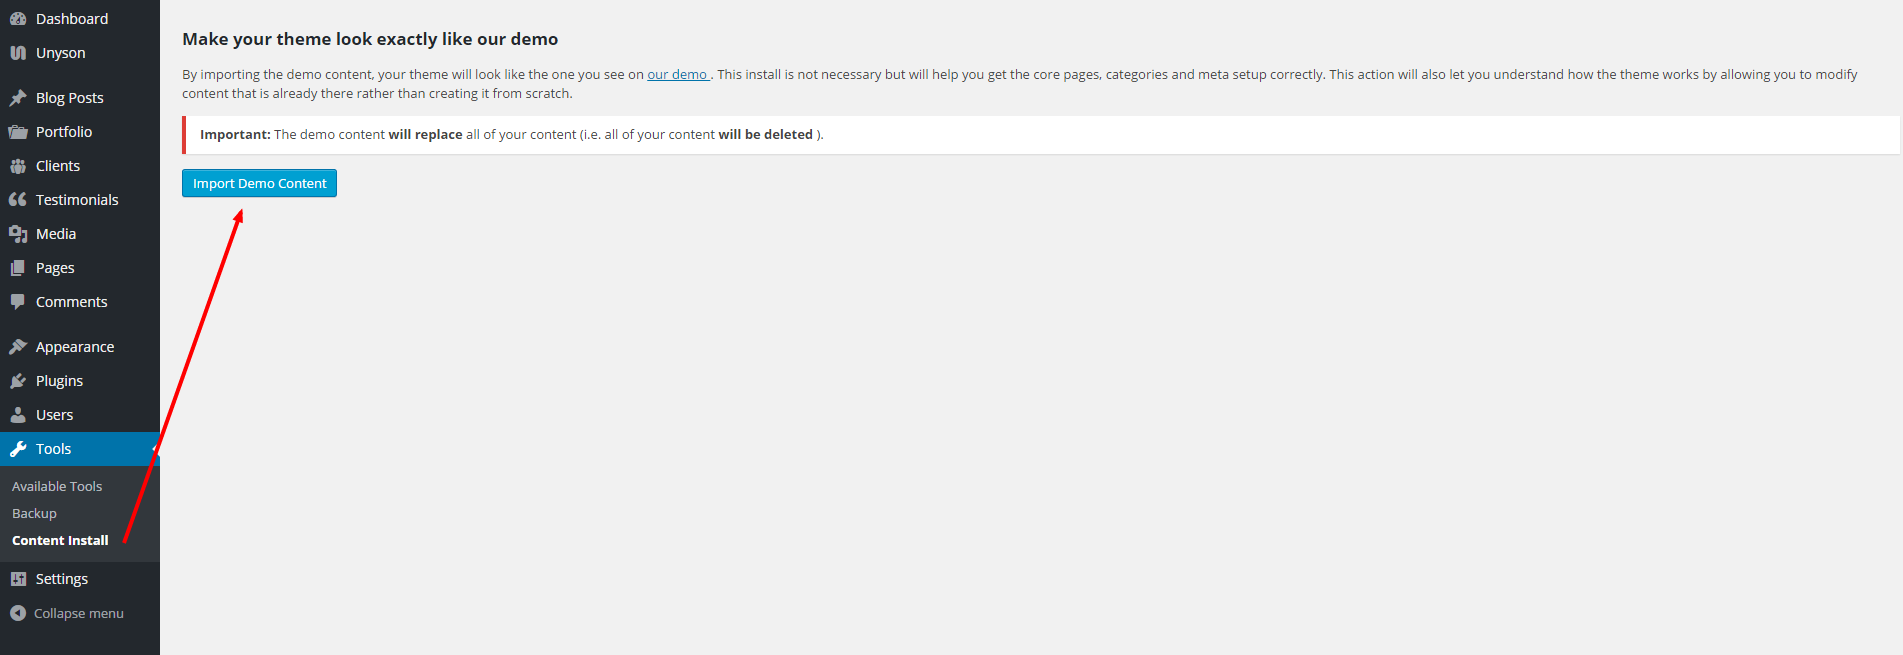Image resolution: width=1903 pixels, height=655 pixels.
Task: Click the Comments bubble icon
Action: (18, 302)
